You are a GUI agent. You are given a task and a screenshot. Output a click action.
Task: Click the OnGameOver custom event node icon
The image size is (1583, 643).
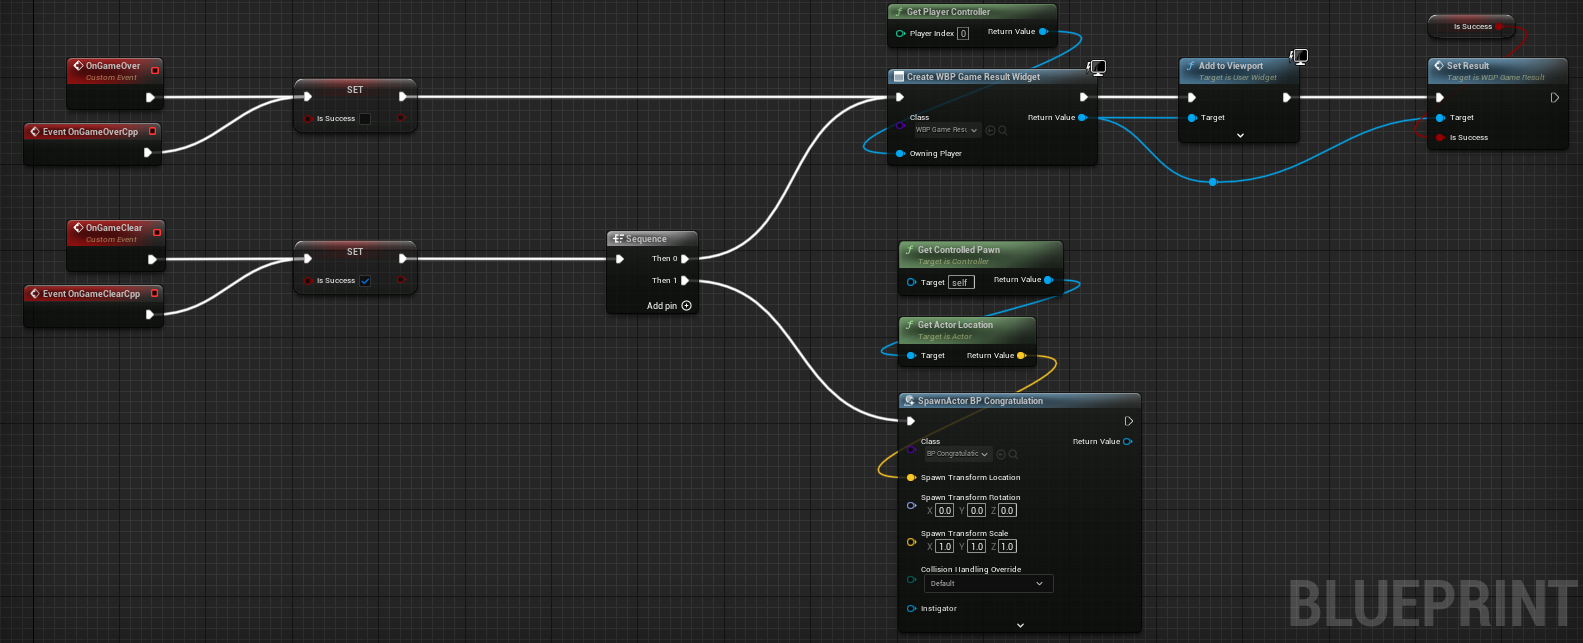pyautogui.click(x=78, y=66)
